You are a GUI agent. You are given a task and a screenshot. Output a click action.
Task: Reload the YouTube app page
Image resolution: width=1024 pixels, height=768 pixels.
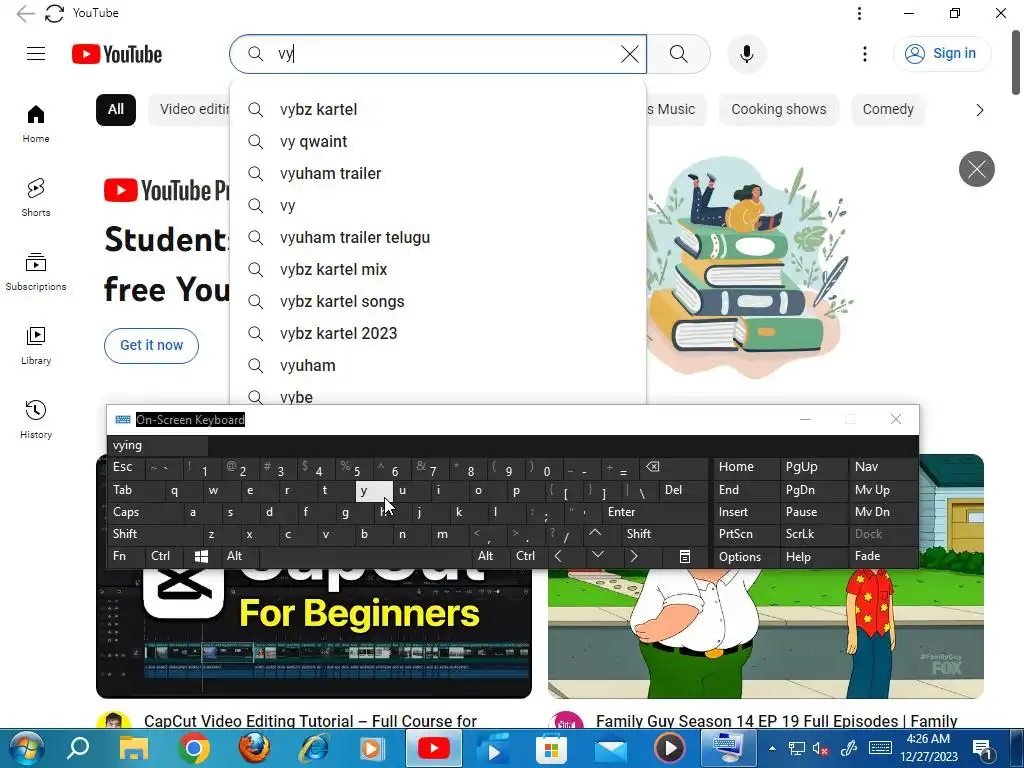click(54, 13)
